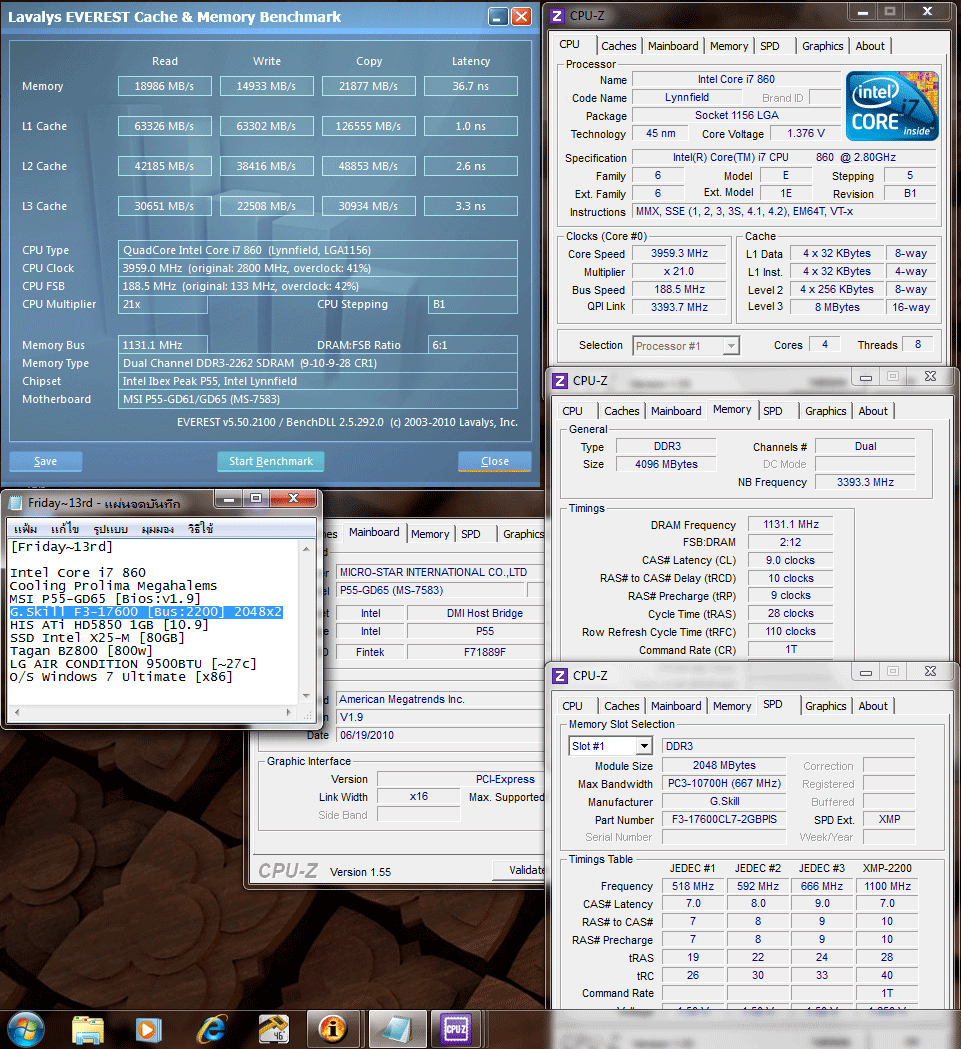
Task: Click the CPU Clock 3959.0 MHz field
Action: click(x=318, y=268)
